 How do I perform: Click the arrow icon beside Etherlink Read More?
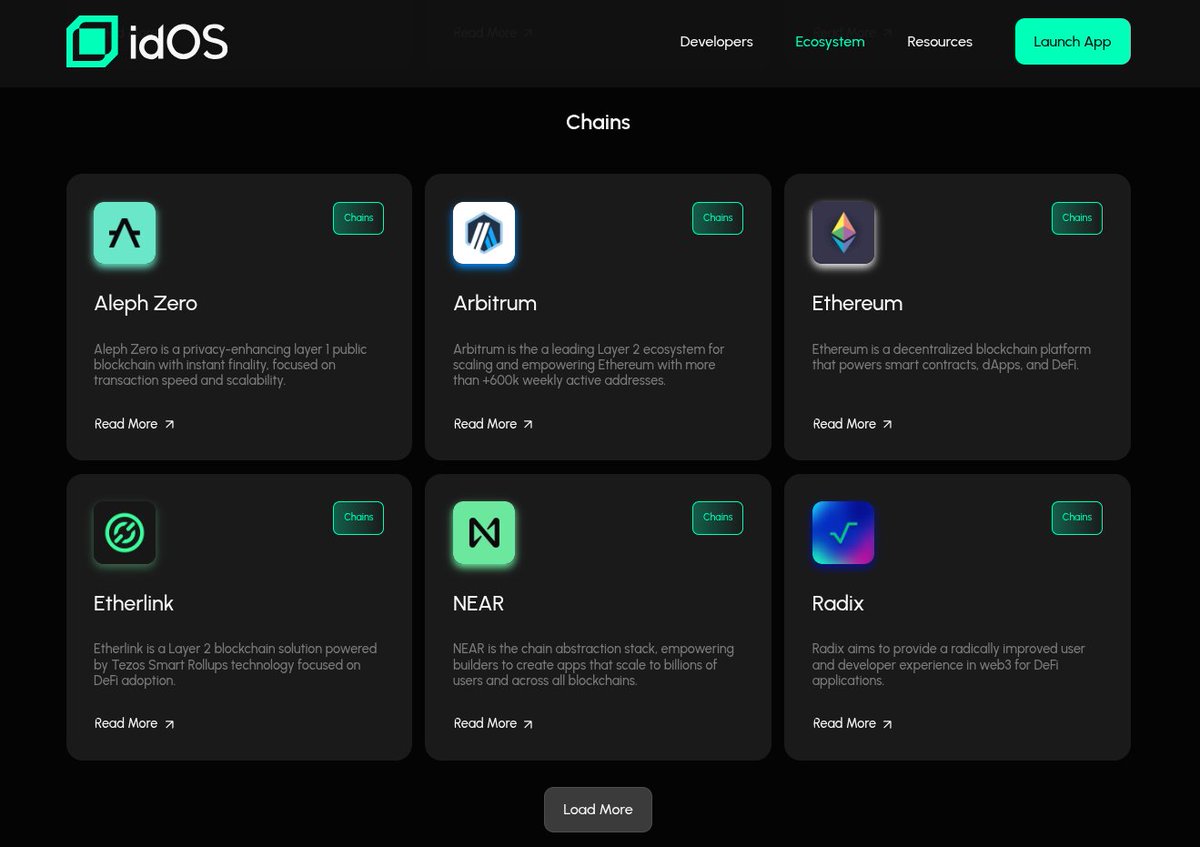click(x=169, y=724)
